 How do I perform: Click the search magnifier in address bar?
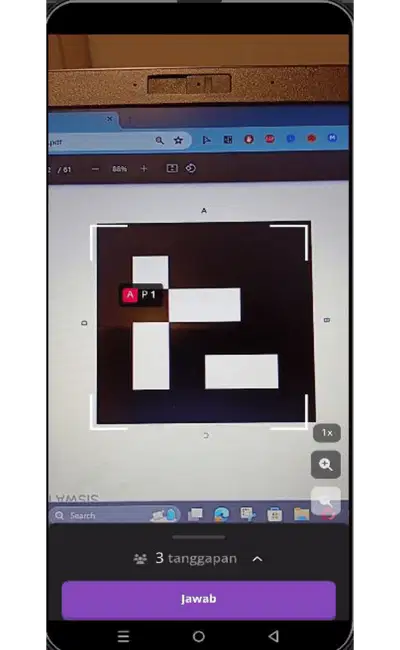pos(160,141)
